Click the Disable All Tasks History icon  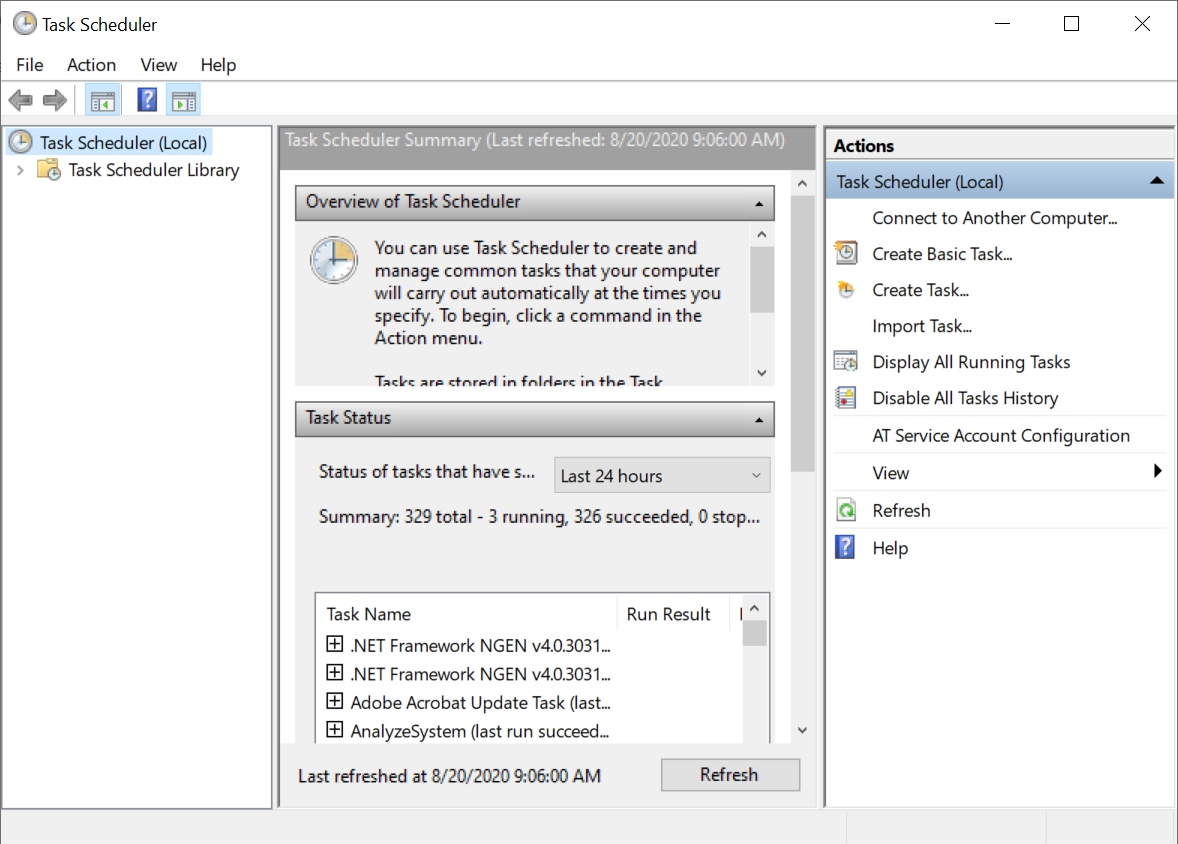click(x=846, y=398)
